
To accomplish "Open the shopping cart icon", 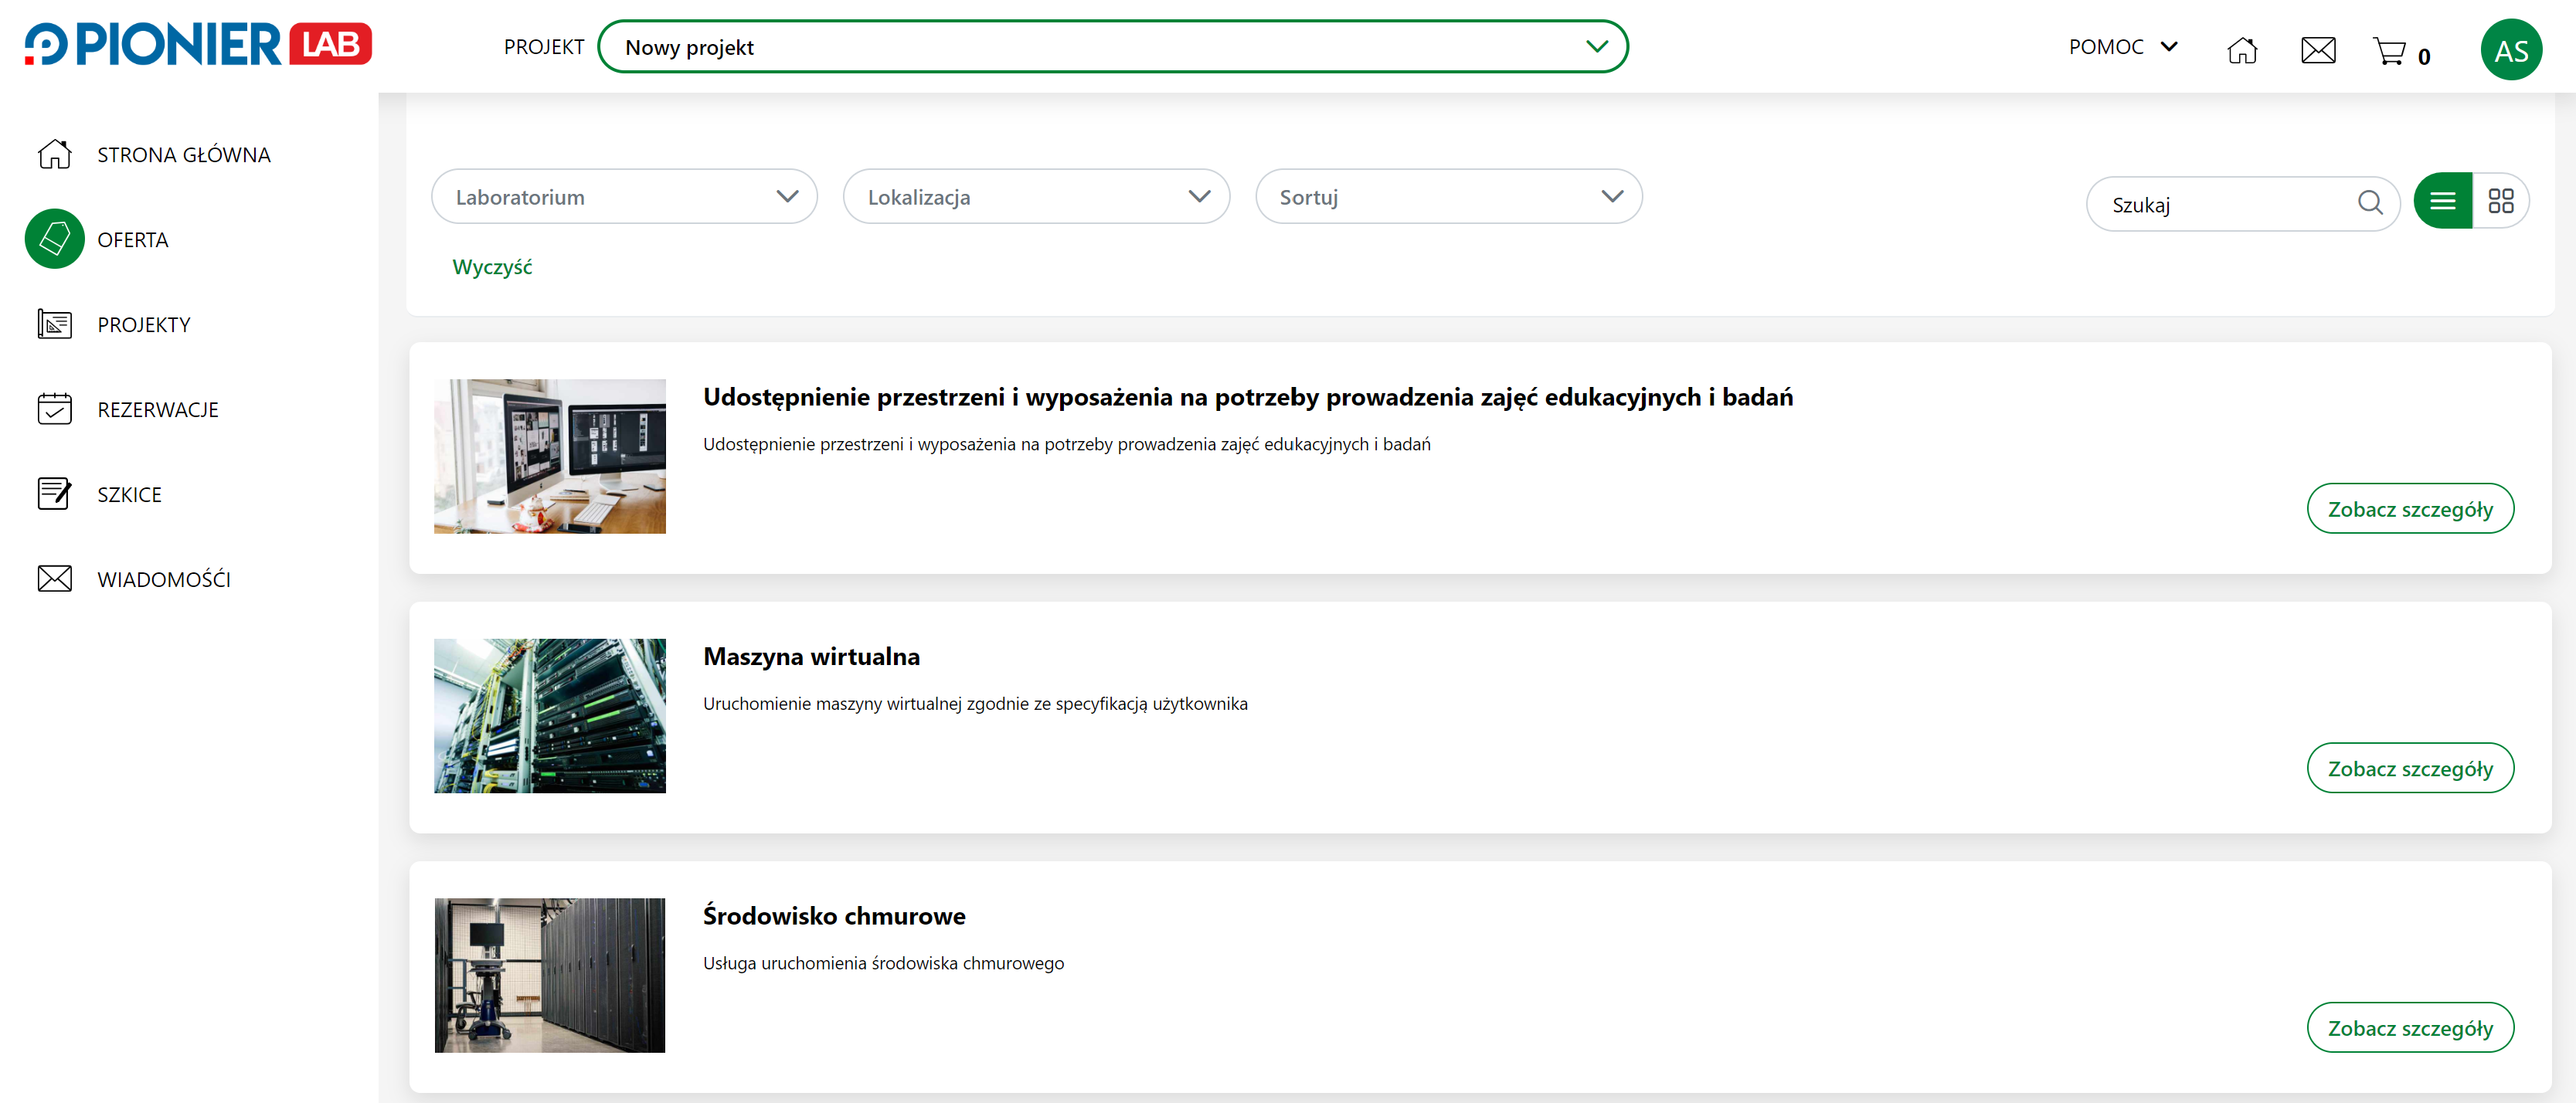I will (x=2389, y=50).
